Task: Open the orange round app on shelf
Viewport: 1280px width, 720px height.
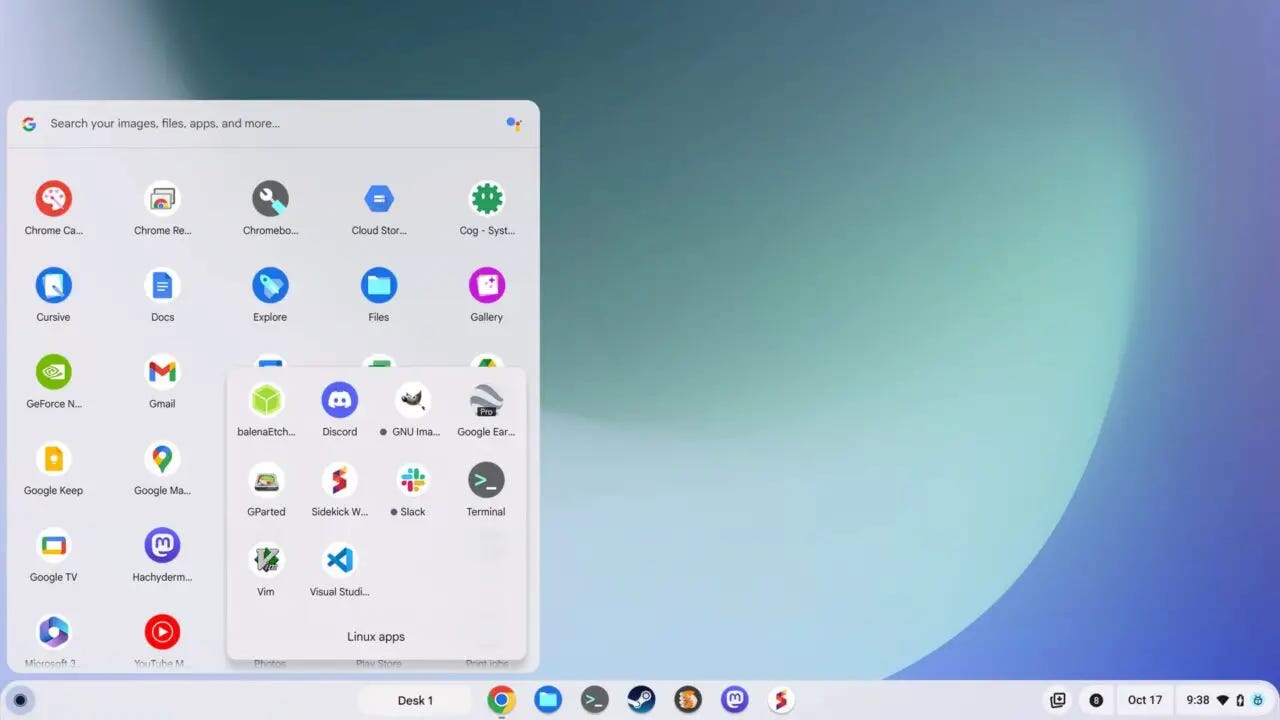Action: (688, 700)
